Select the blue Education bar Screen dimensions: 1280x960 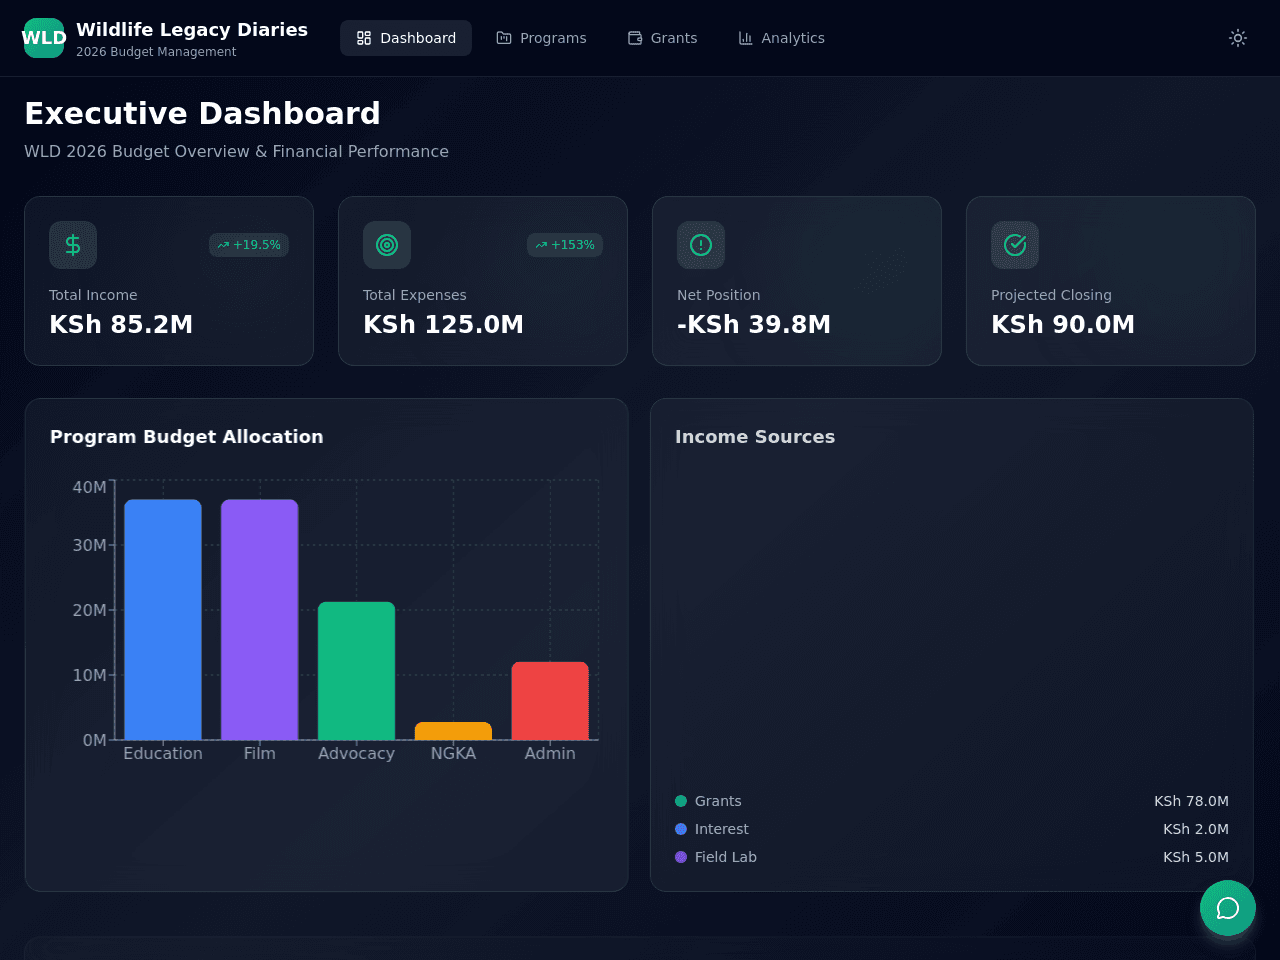tap(163, 620)
